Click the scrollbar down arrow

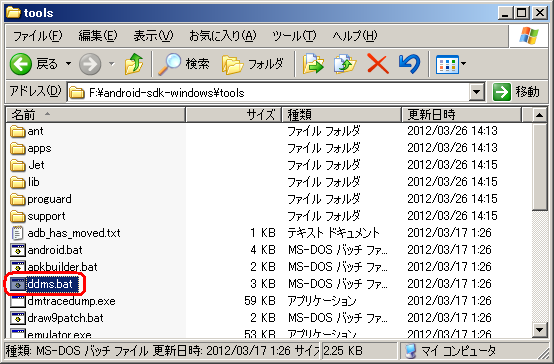[x=539, y=330]
